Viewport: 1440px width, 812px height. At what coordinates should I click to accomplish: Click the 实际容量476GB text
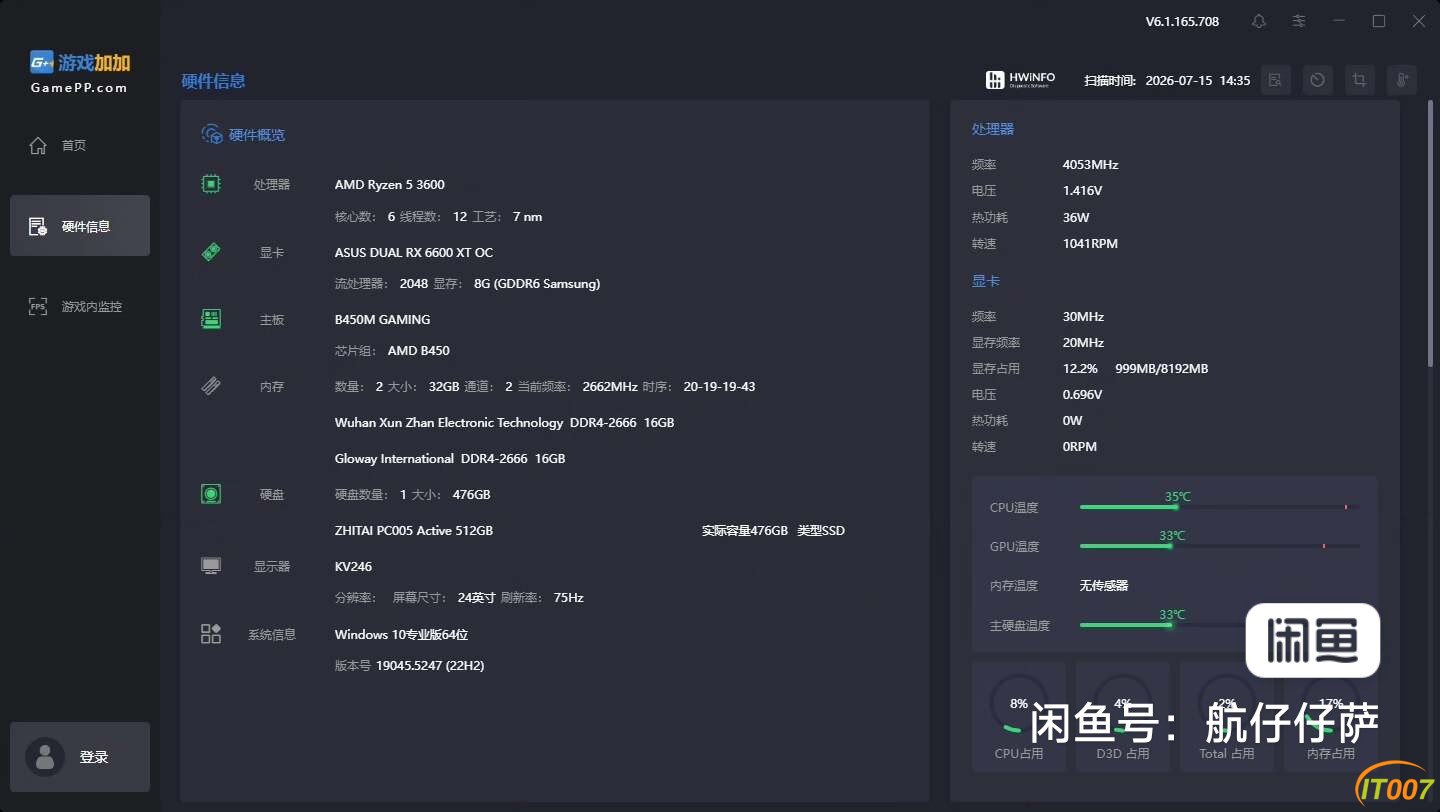pyautogui.click(x=745, y=530)
